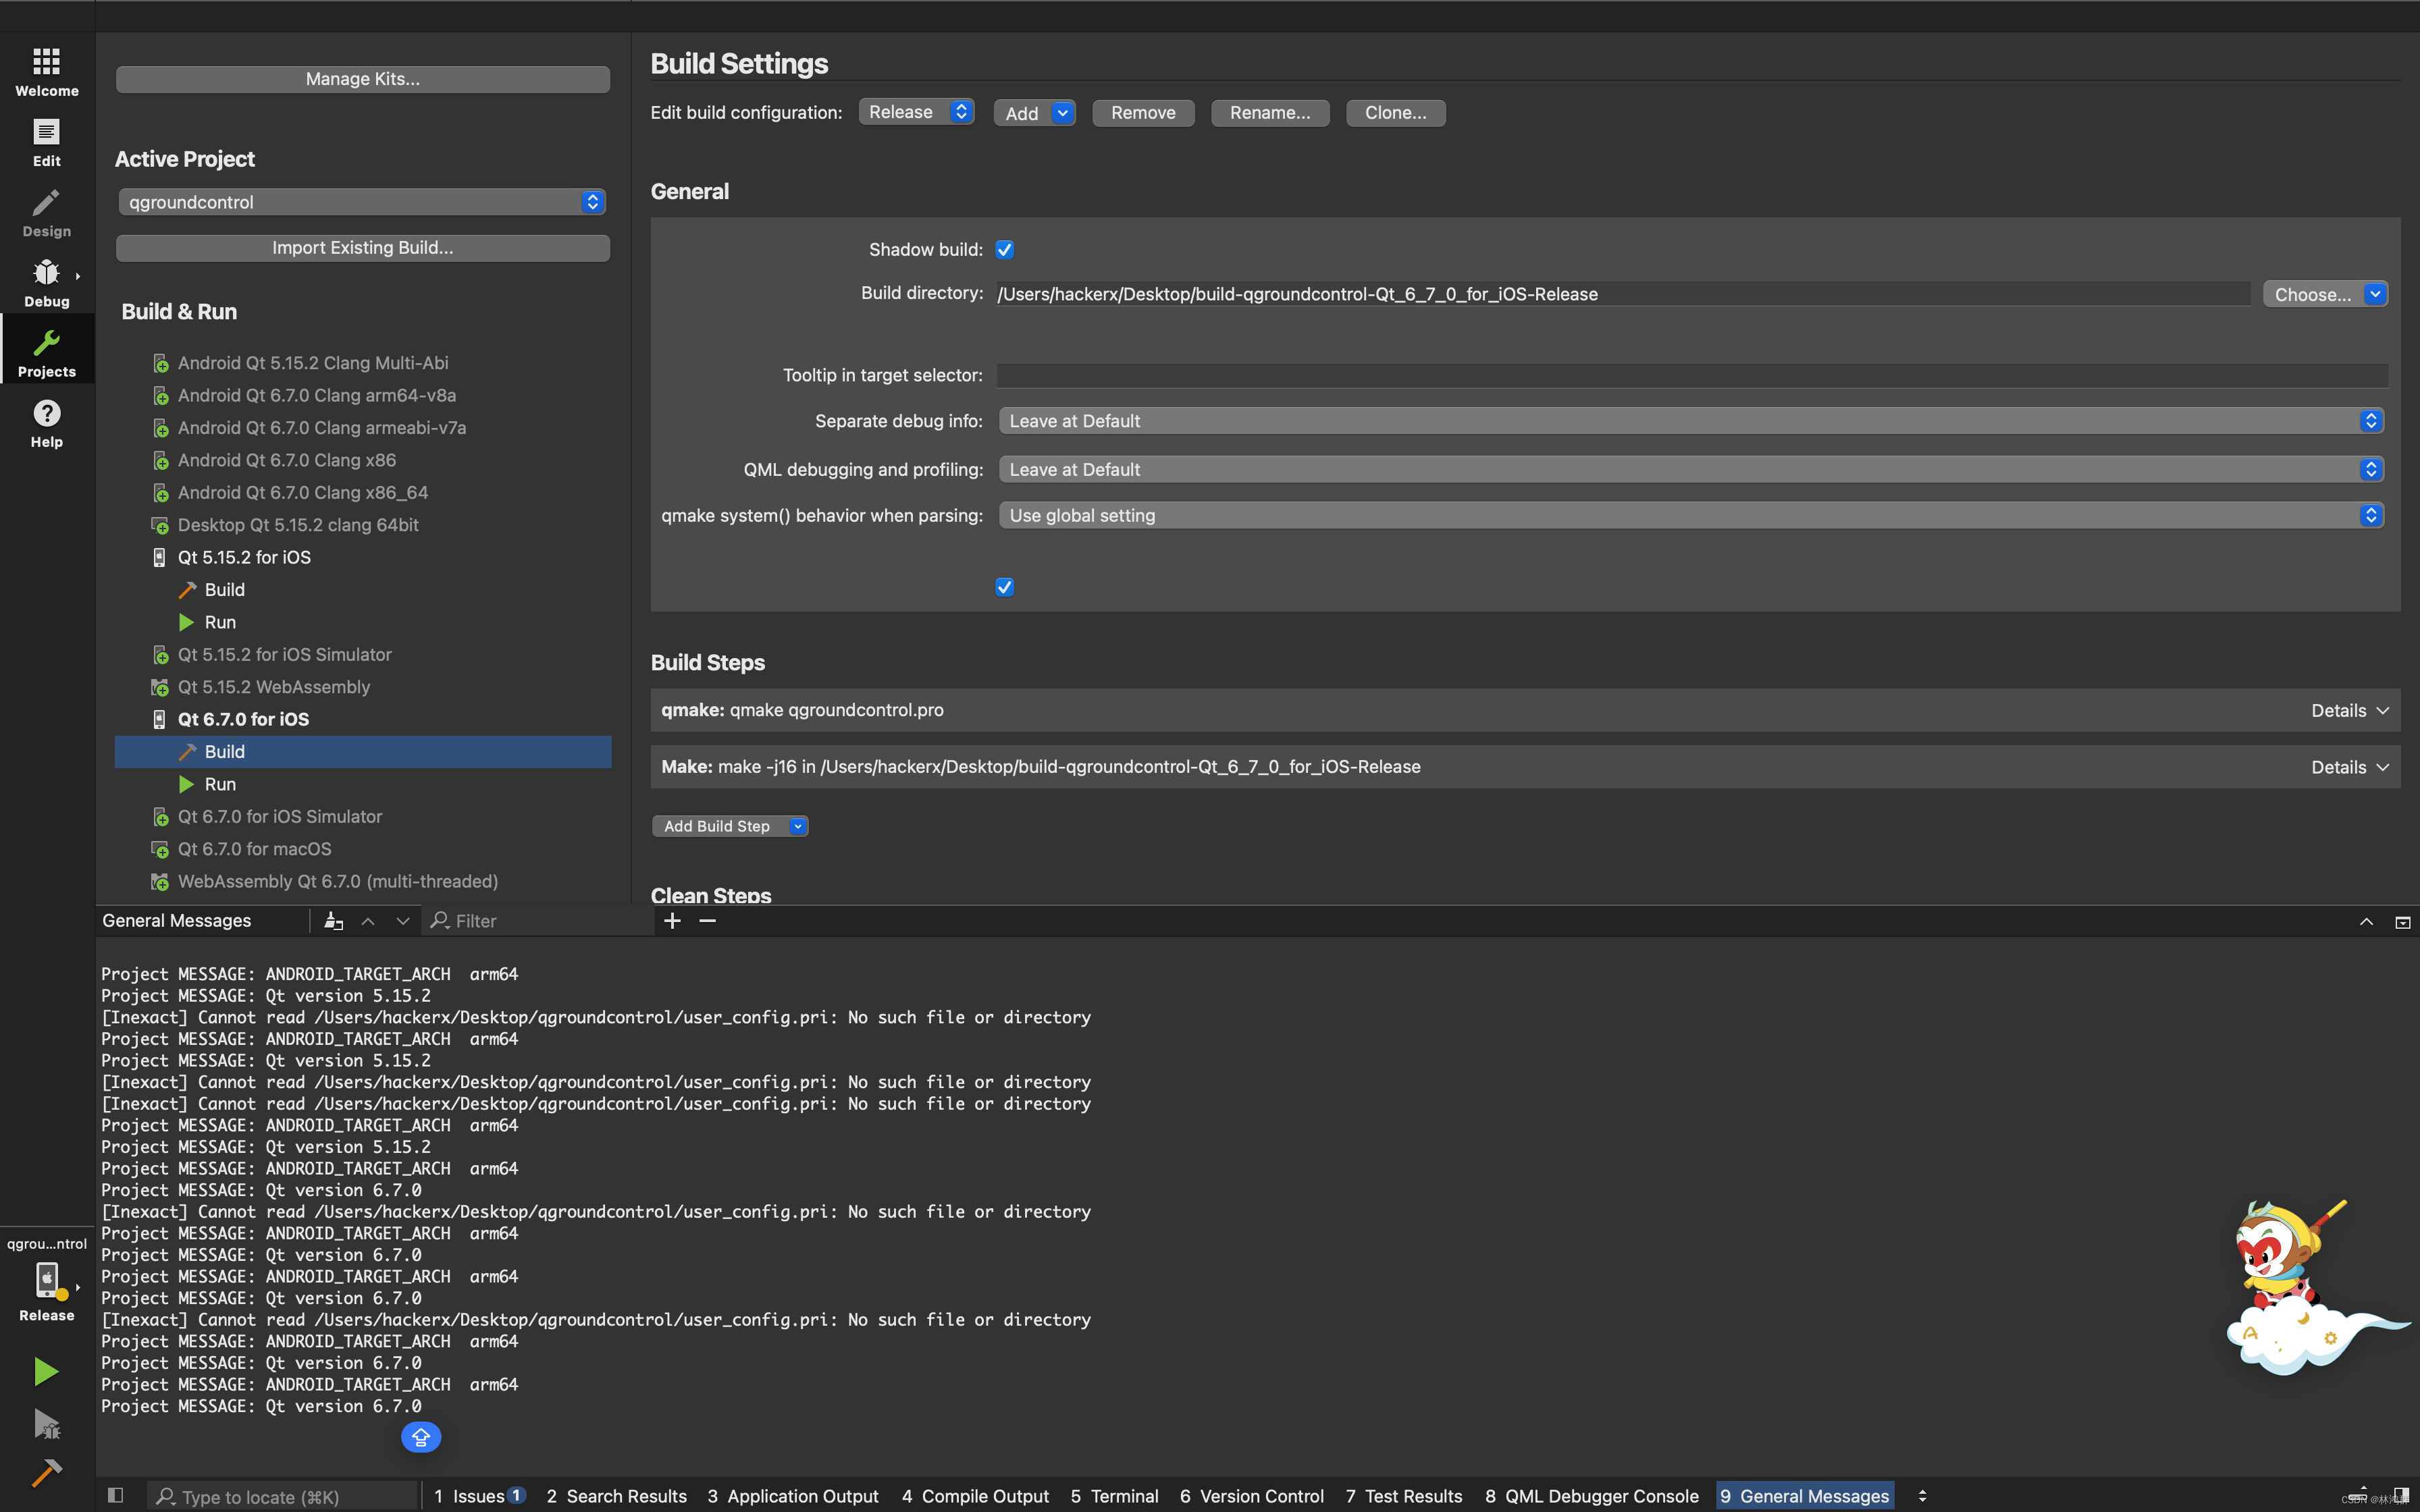Expand Details of the Make step

tap(2350, 767)
